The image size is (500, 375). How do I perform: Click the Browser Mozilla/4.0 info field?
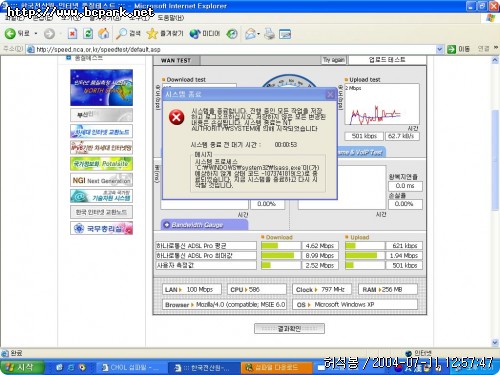click(224, 304)
